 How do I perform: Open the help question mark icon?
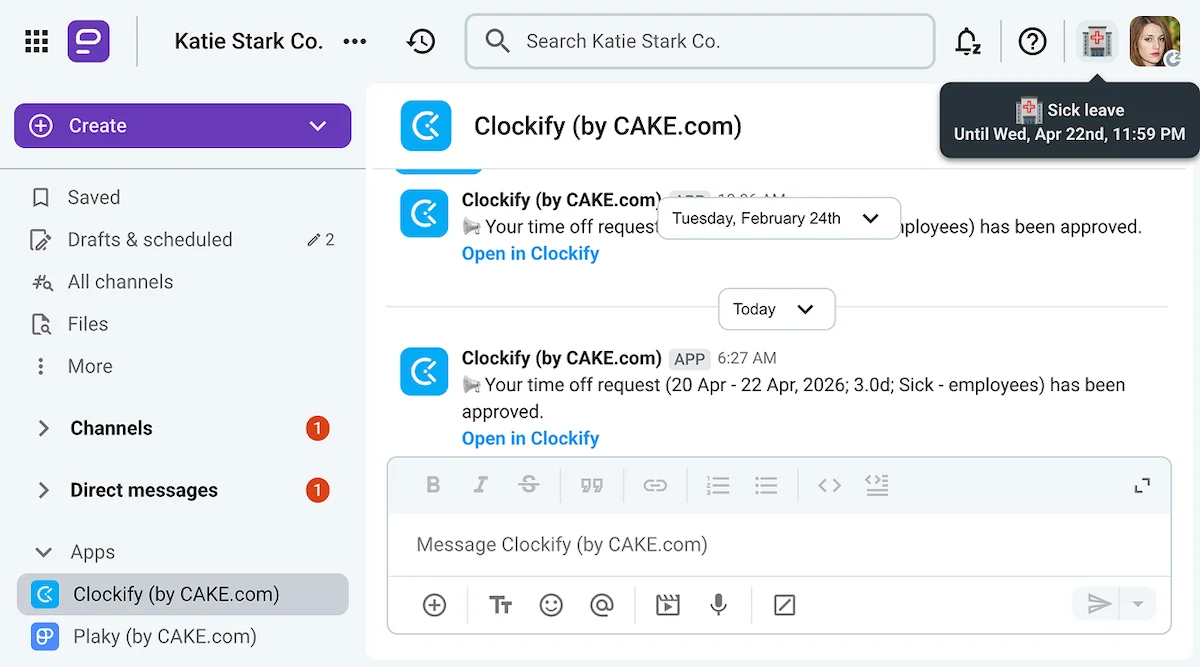(x=1032, y=41)
